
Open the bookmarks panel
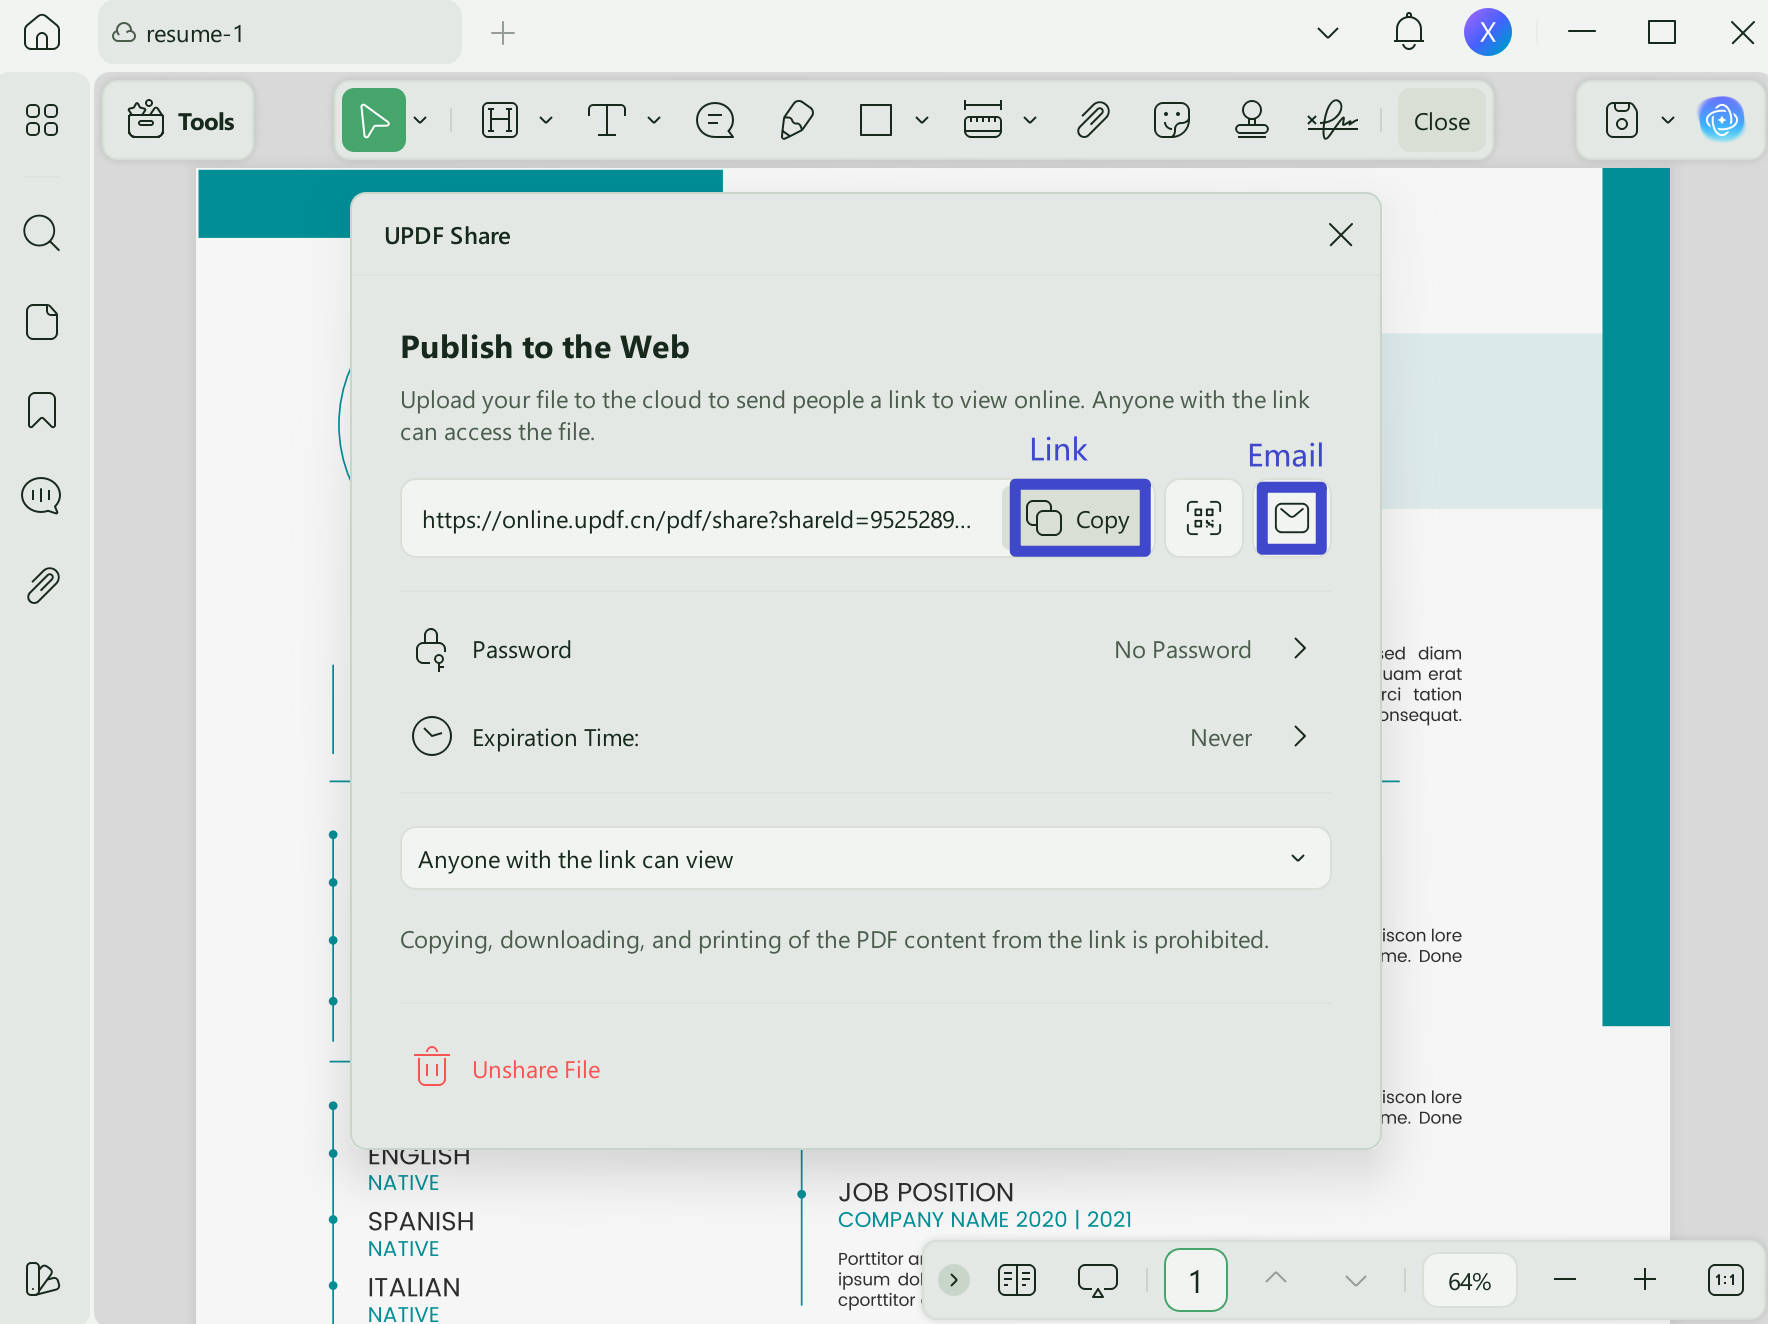(42, 410)
